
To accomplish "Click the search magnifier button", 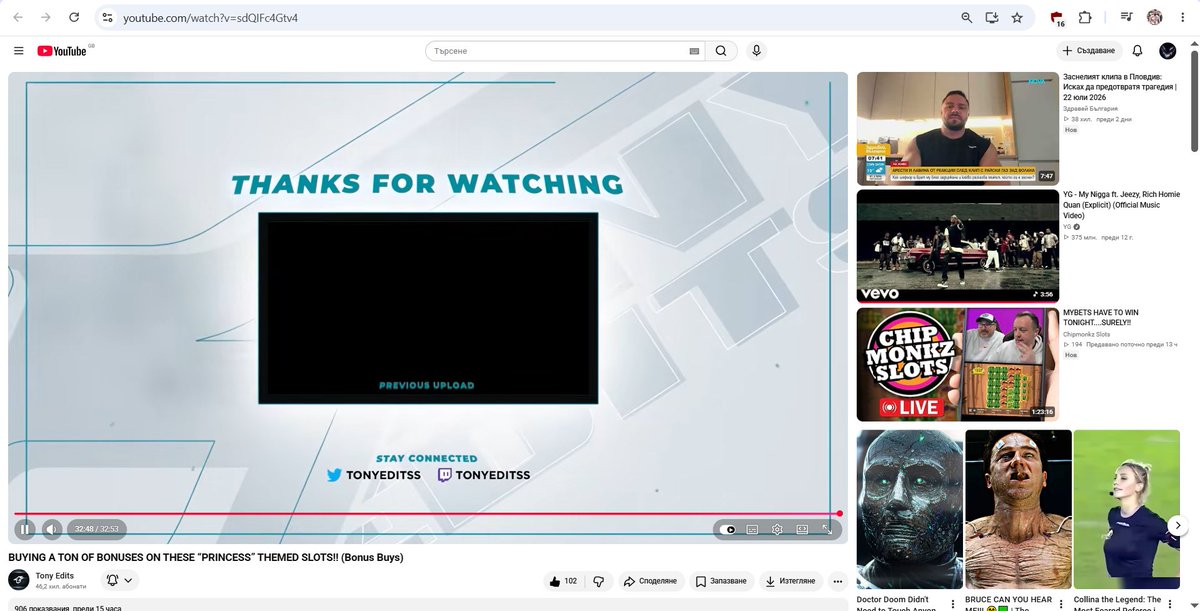I will (721, 51).
